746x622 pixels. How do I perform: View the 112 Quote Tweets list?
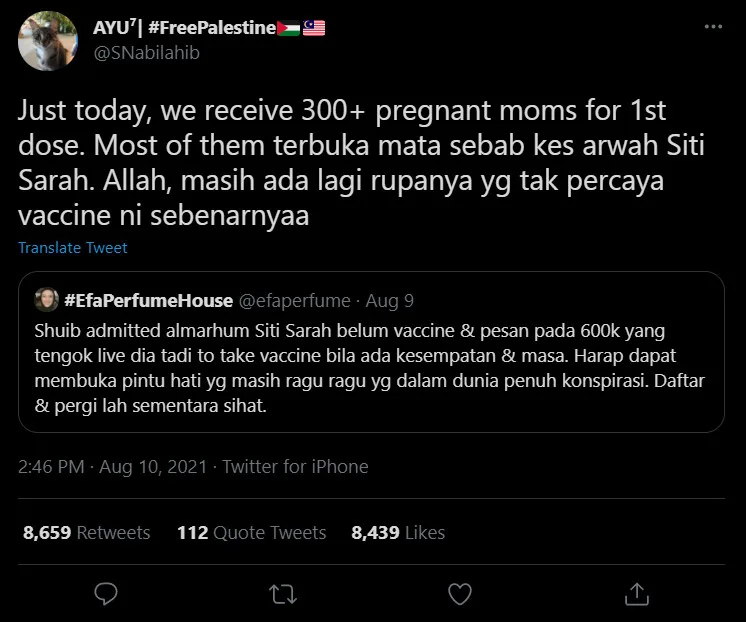pos(251,533)
